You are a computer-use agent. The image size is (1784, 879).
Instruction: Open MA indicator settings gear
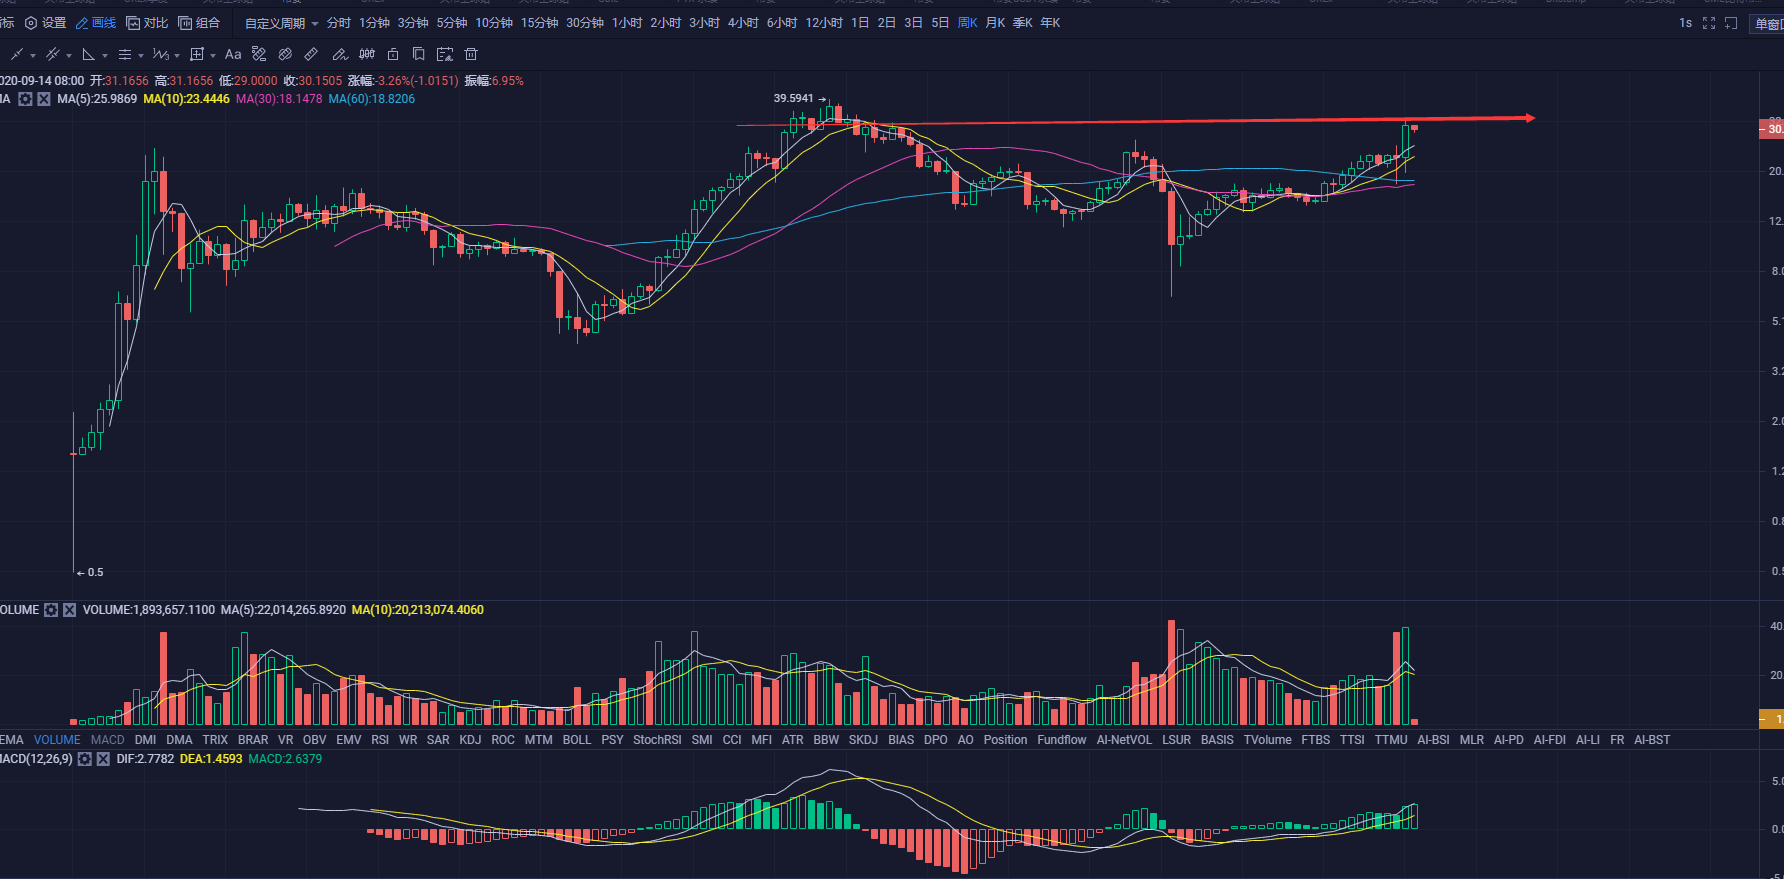coord(26,99)
